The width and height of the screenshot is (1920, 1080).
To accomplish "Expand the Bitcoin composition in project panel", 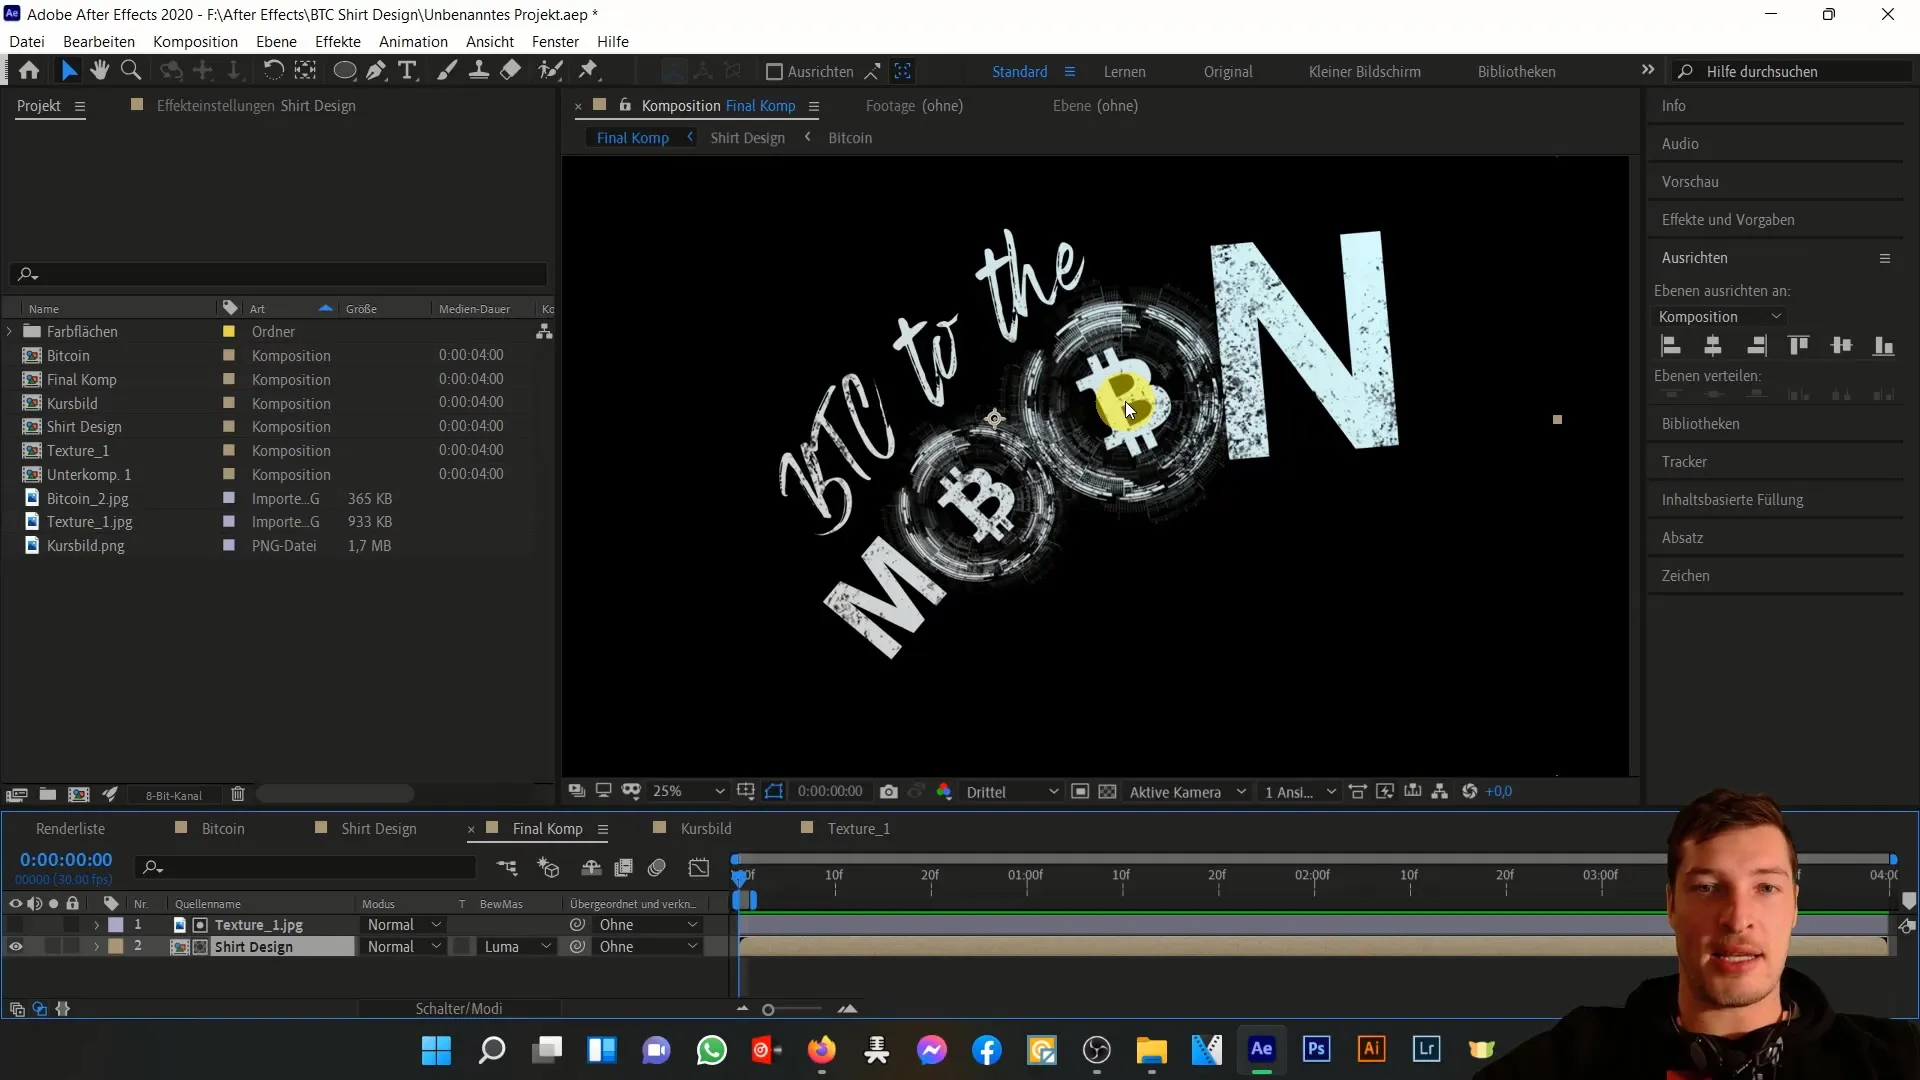I will pos(12,356).
